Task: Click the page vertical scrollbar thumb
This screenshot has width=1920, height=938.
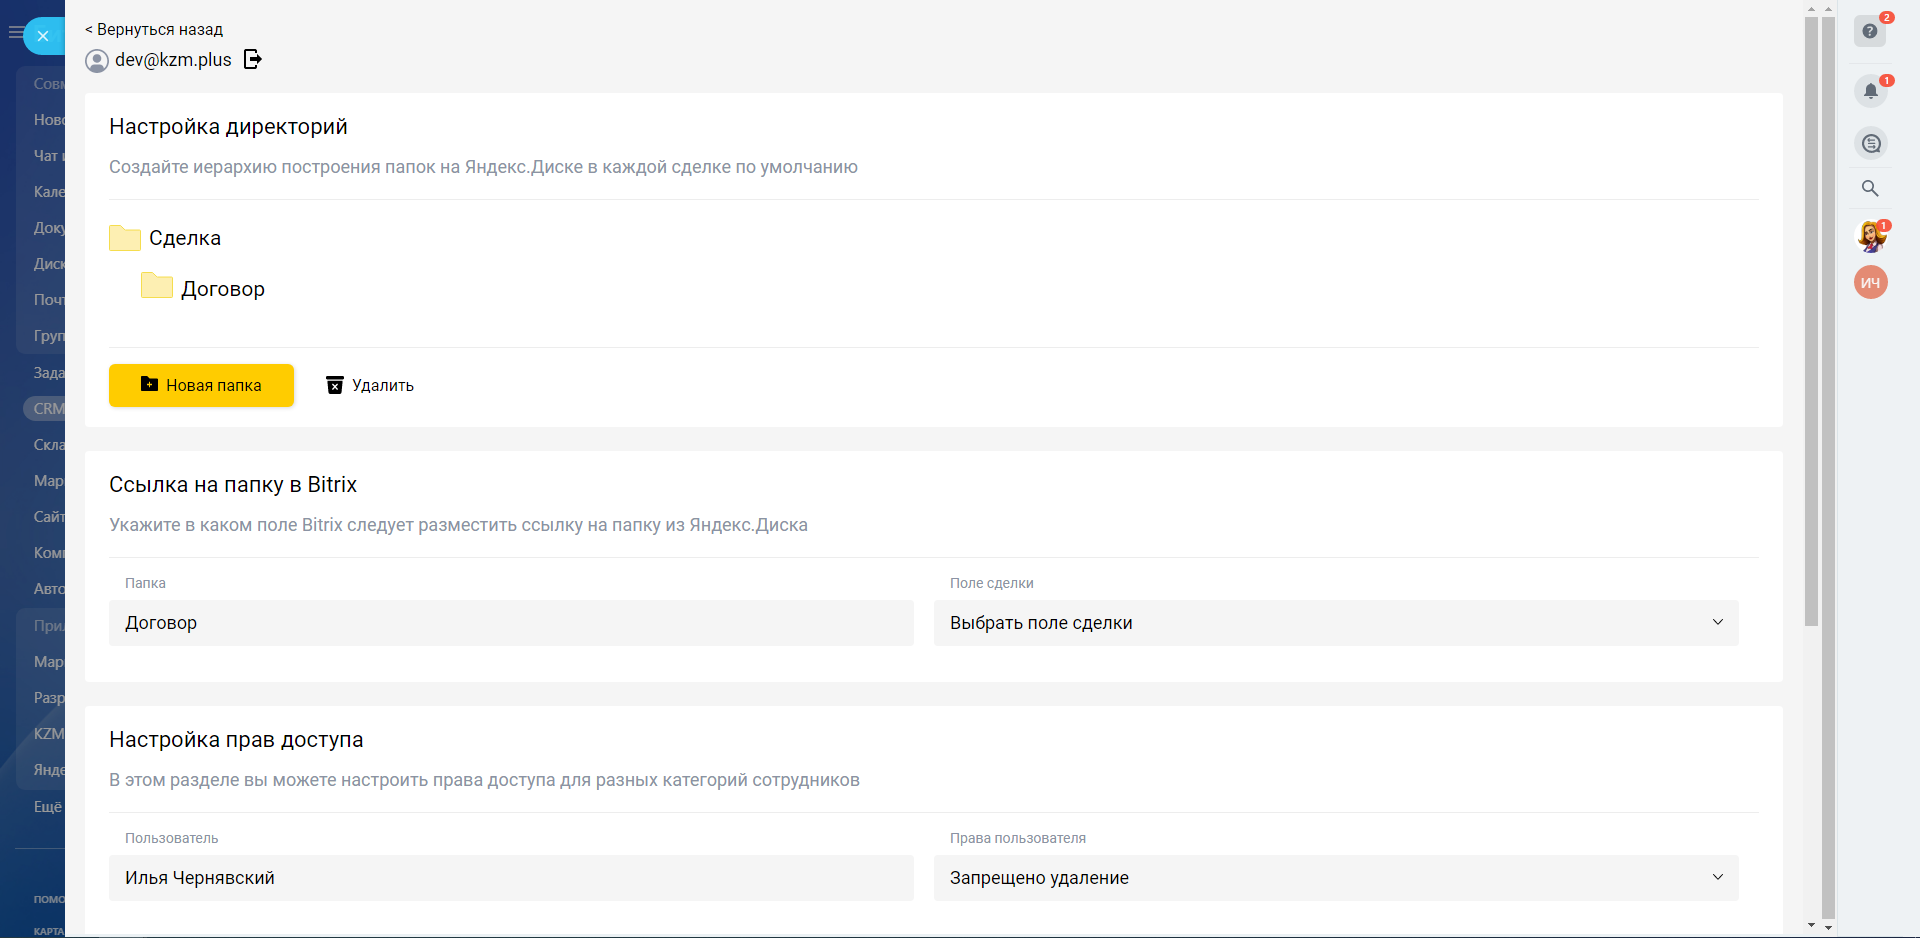Action: 1811,320
